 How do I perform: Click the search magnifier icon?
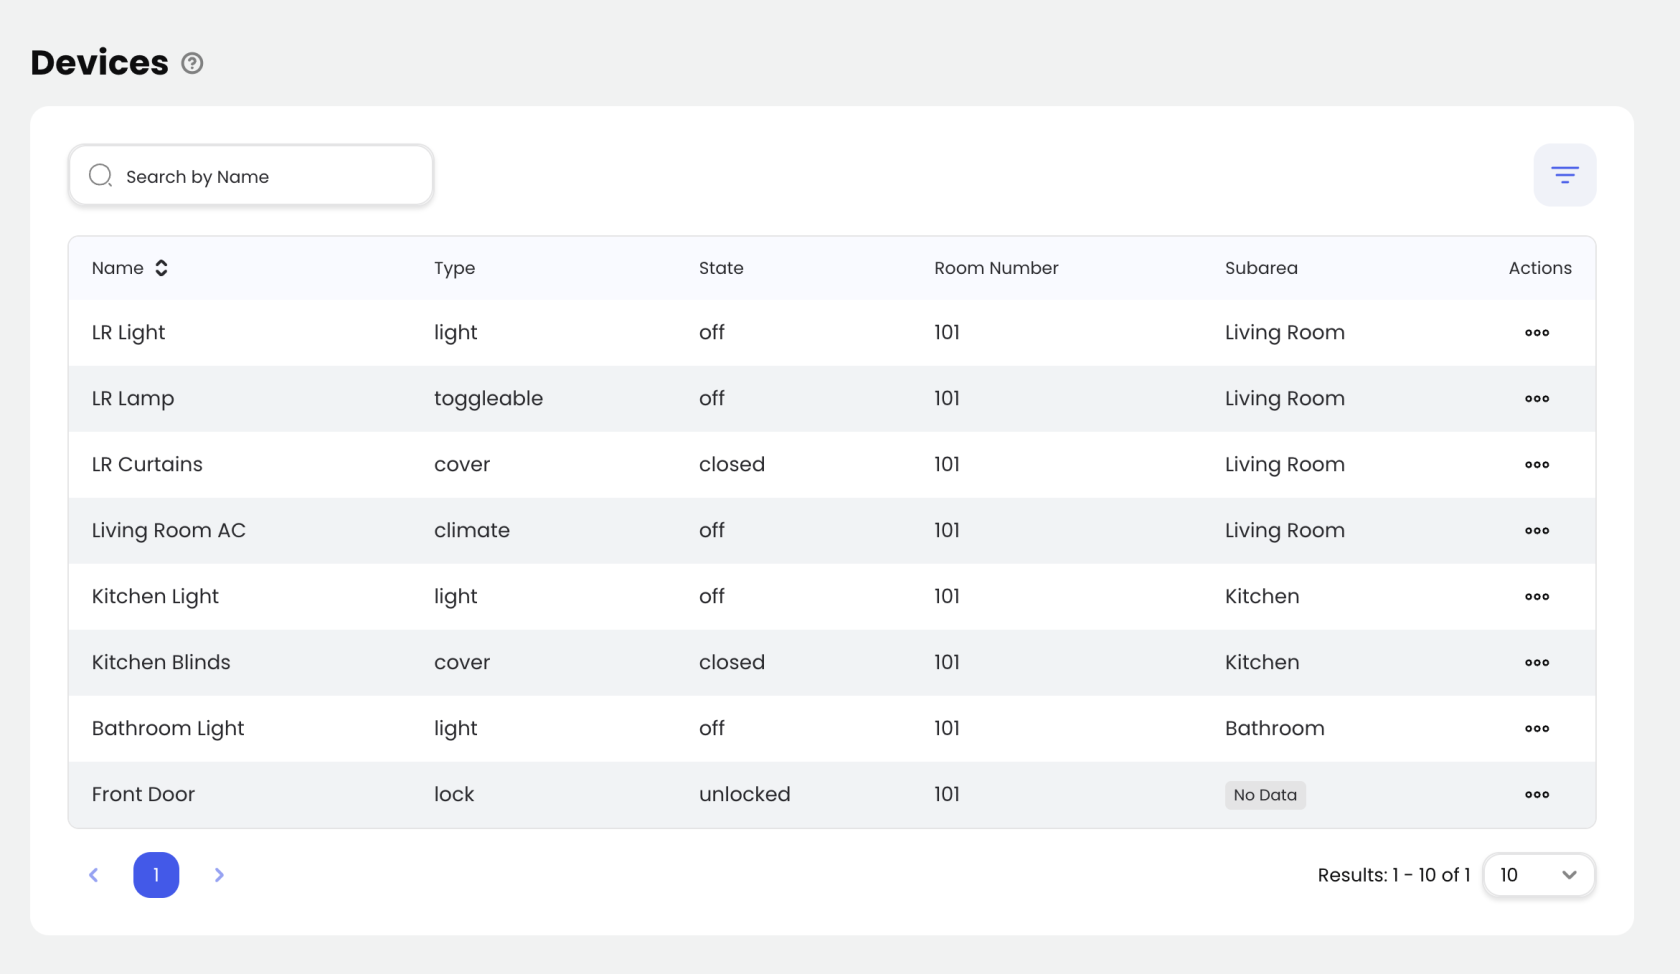(x=100, y=176)
